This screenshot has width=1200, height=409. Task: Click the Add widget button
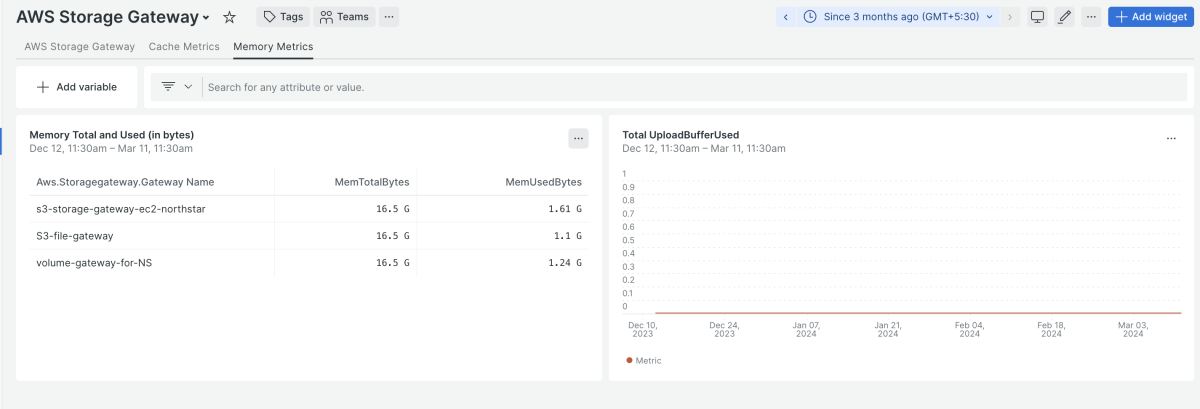pos(1151,17)
